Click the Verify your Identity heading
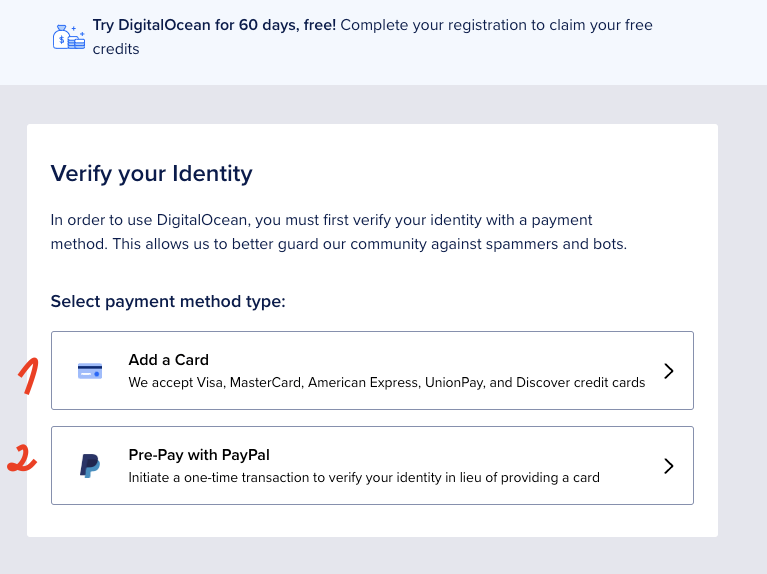Screen dimensions: 767x574 click(x=151, y=174)
